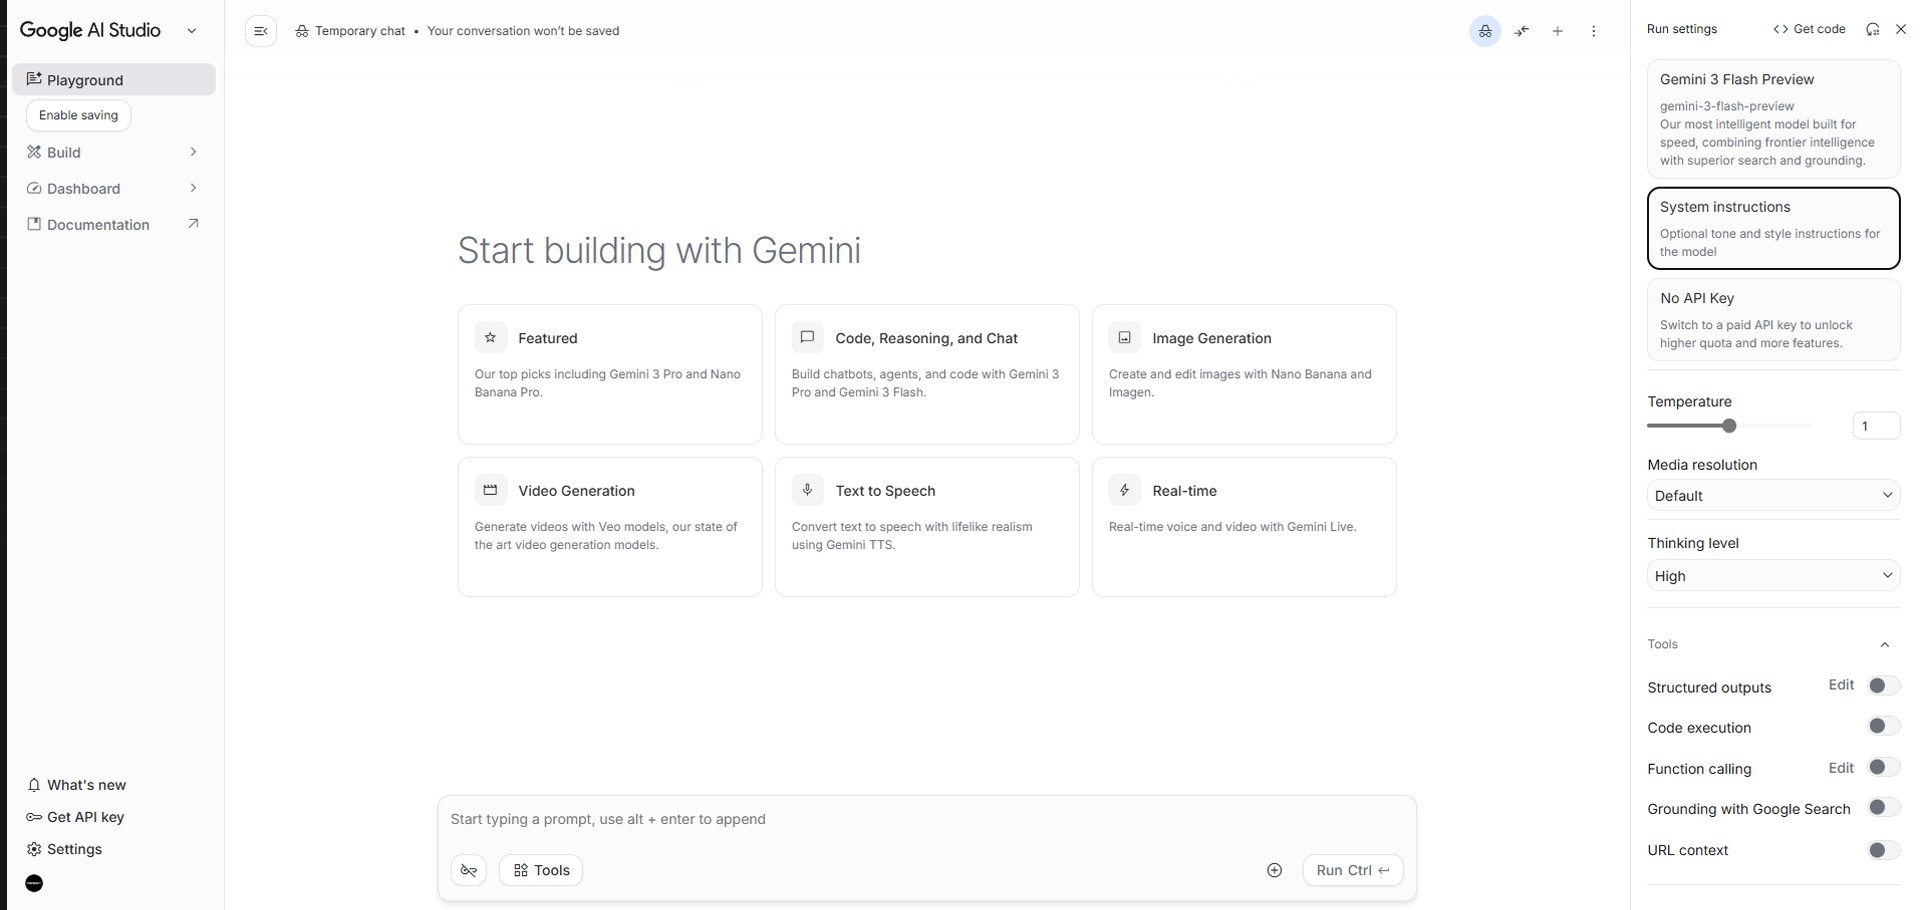Image resolution: width=1920 pixels, height=910 pixels.
Task: Click the Get code button
Action: point(1809,29)
